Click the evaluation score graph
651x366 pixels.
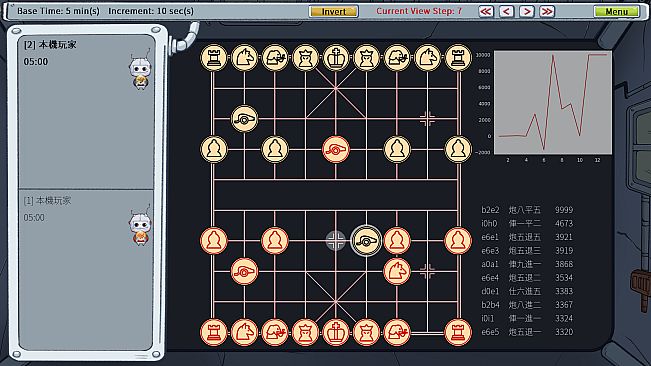[553, 102]
